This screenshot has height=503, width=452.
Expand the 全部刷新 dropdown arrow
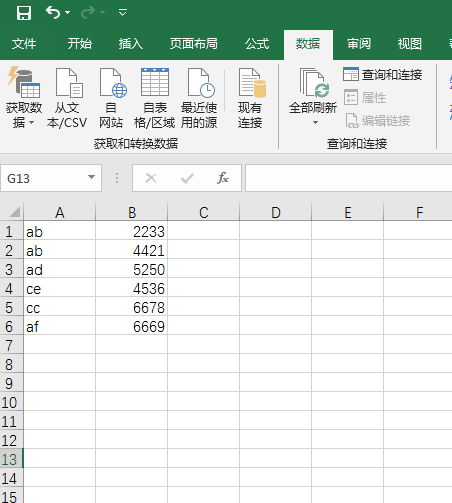coord(315,123)
